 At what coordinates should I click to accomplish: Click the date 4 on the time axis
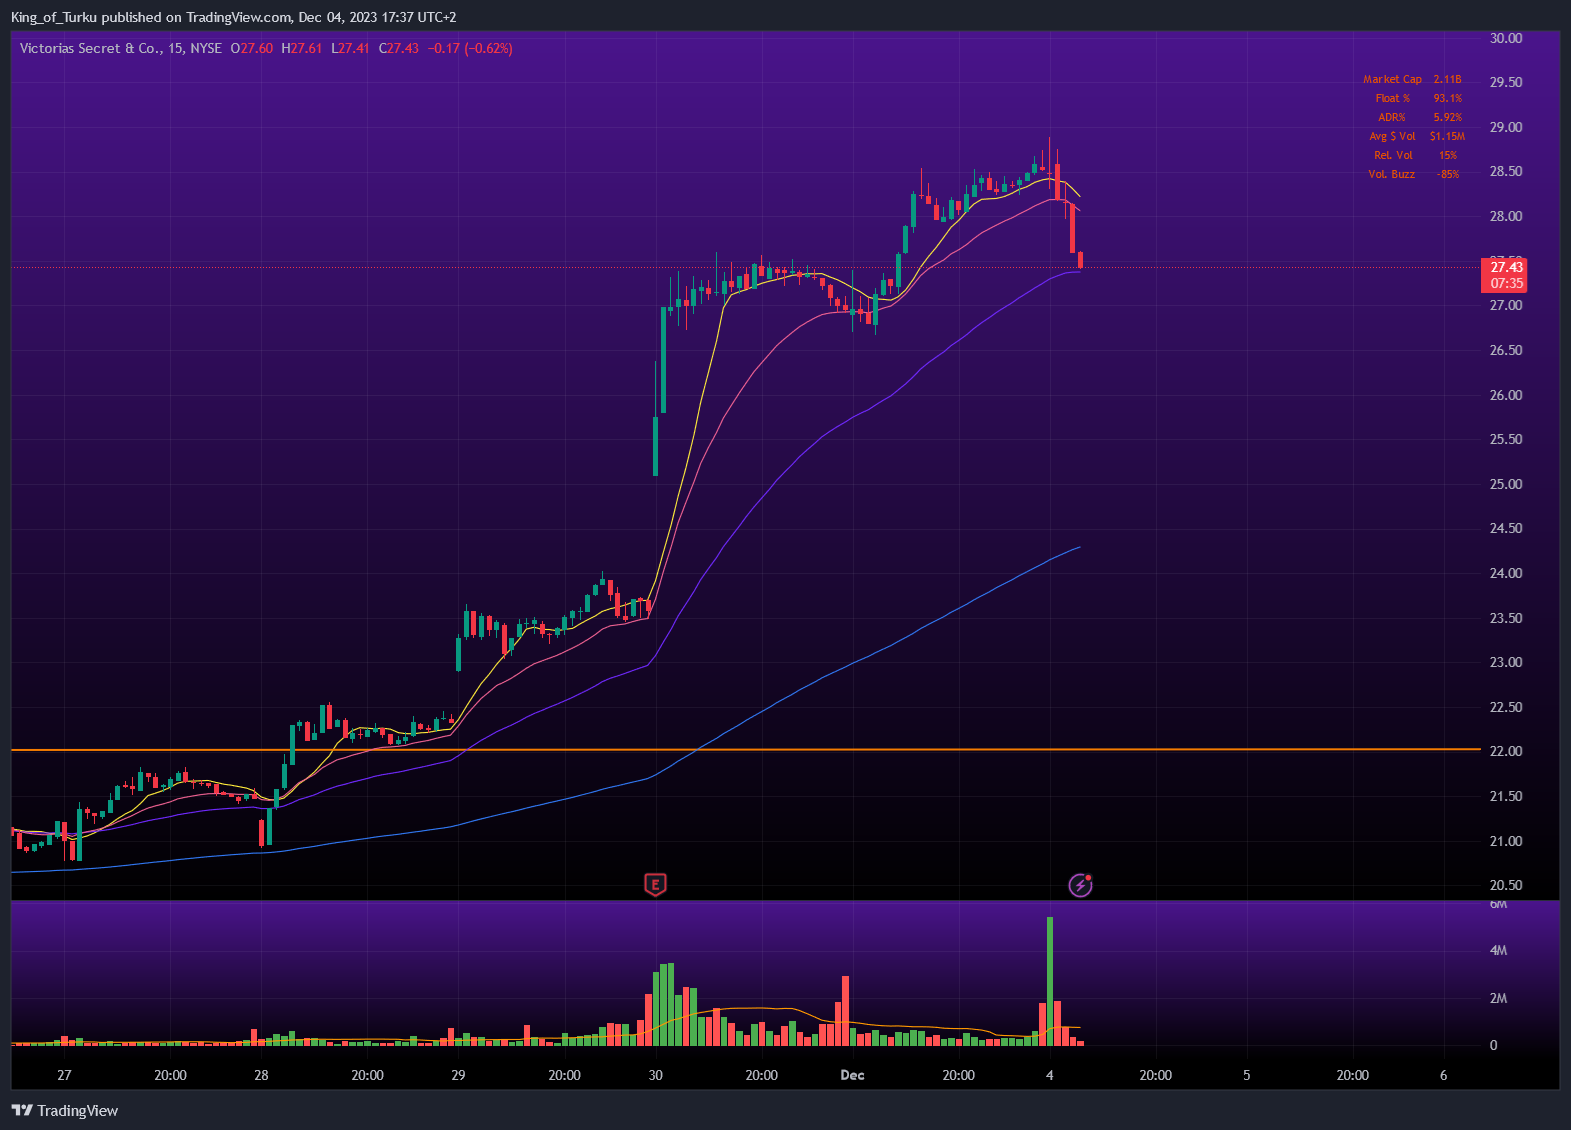pos(1049,1075)
